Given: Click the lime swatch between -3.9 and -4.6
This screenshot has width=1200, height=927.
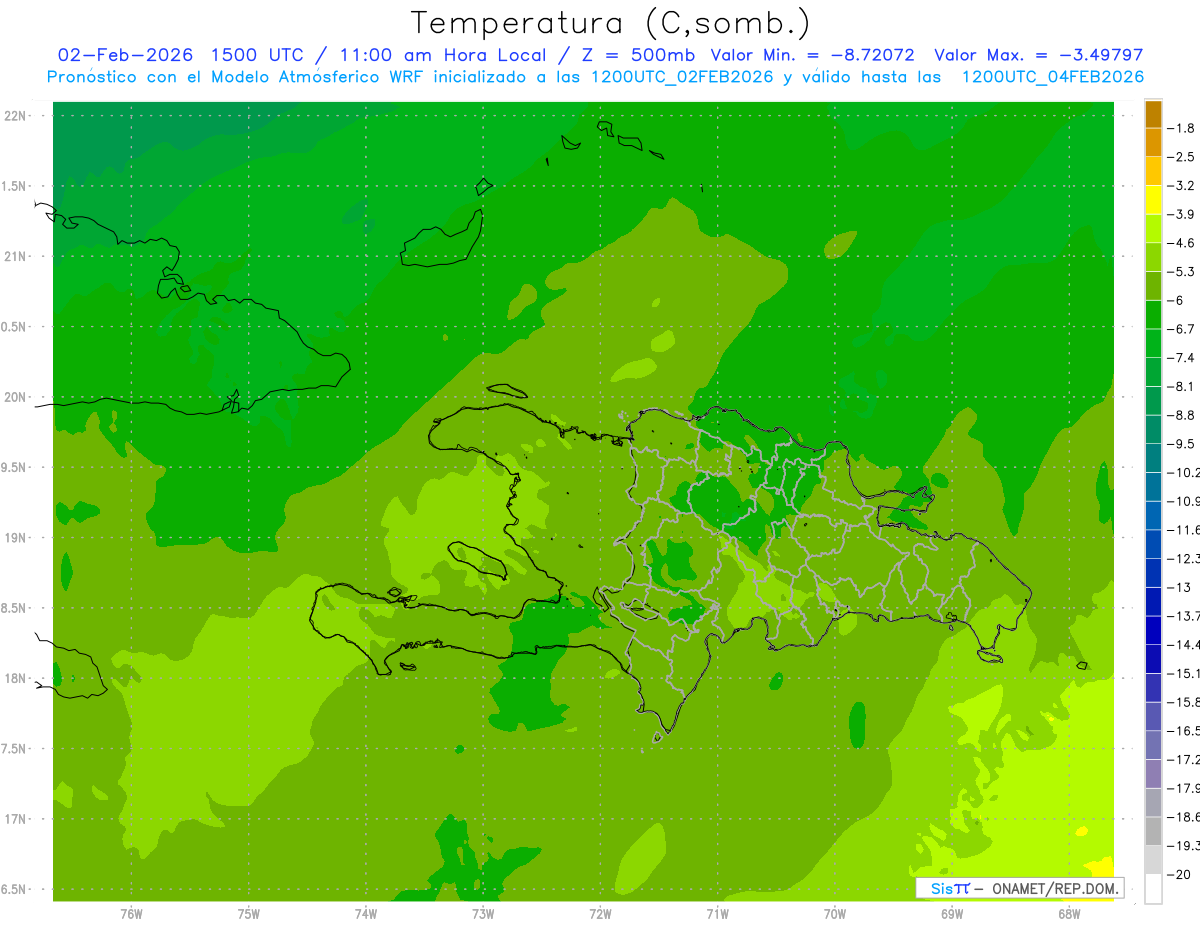Looking at the screenshot, I should pyautogui.click(x=1153, y=228).
